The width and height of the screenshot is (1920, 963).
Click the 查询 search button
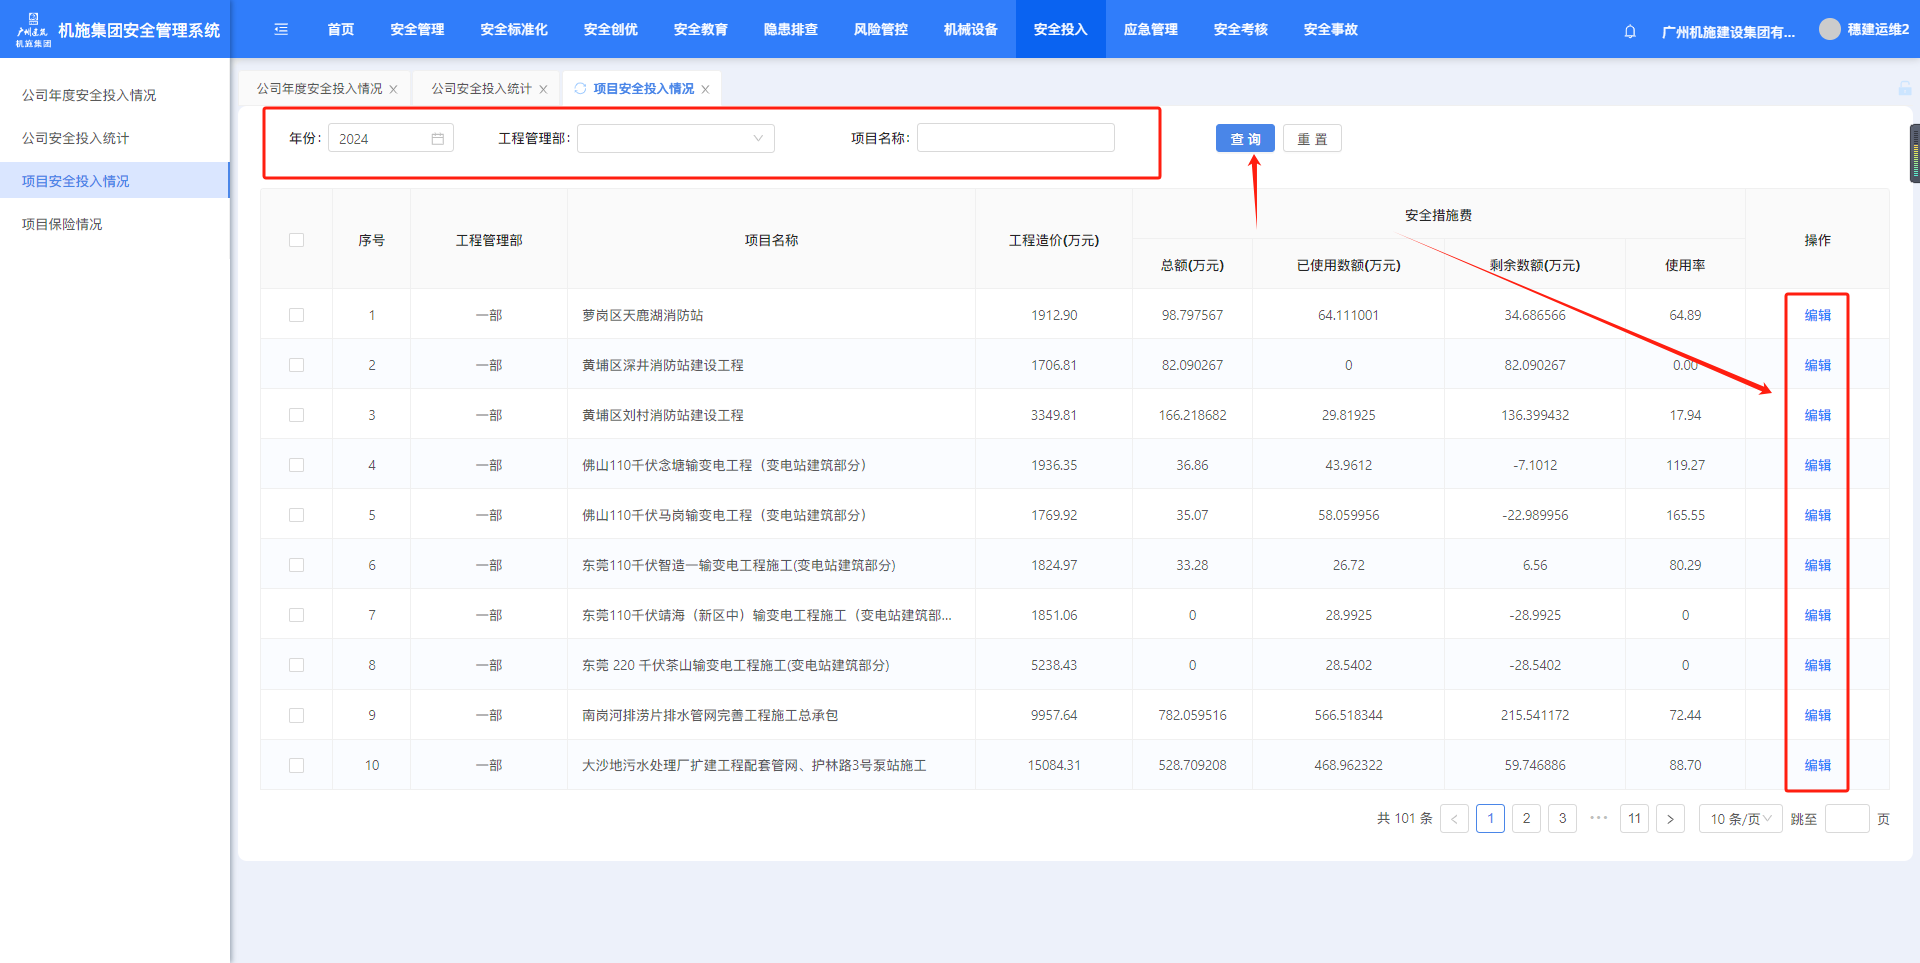1245,139
